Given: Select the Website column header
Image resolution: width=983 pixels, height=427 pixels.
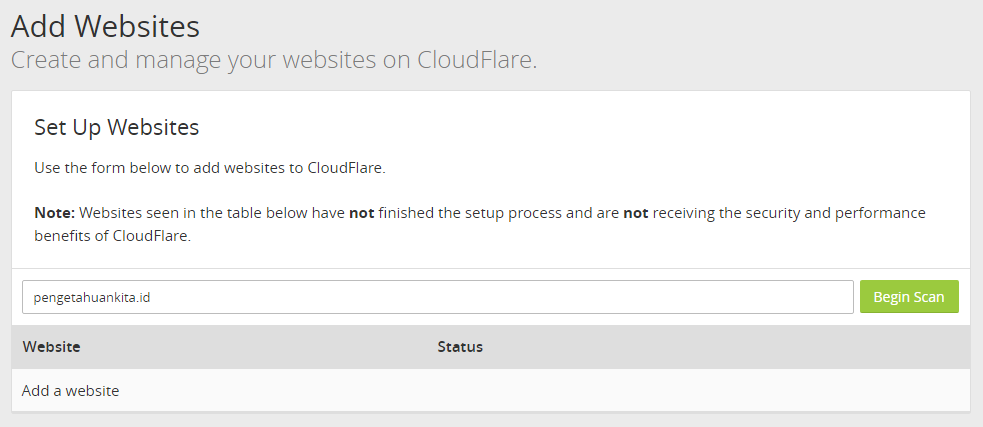Looking at the screenshot, I should point(51,347).
